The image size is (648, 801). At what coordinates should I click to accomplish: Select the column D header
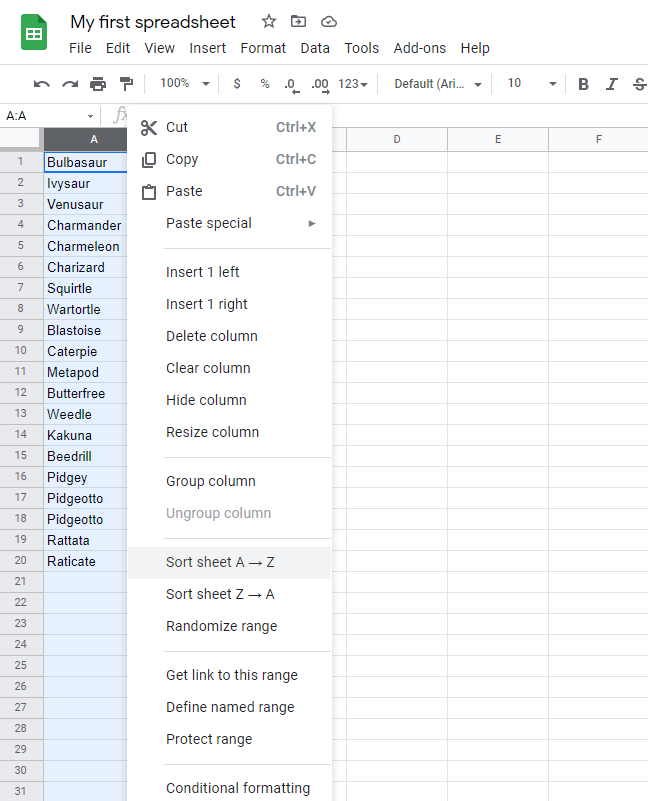[x=397, y=139]
